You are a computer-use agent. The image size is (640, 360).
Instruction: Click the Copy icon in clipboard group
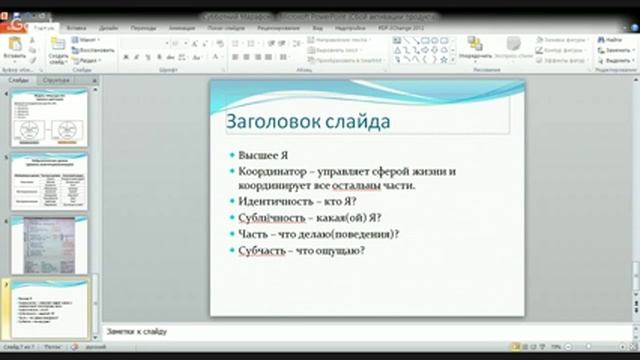pos(33,51)
